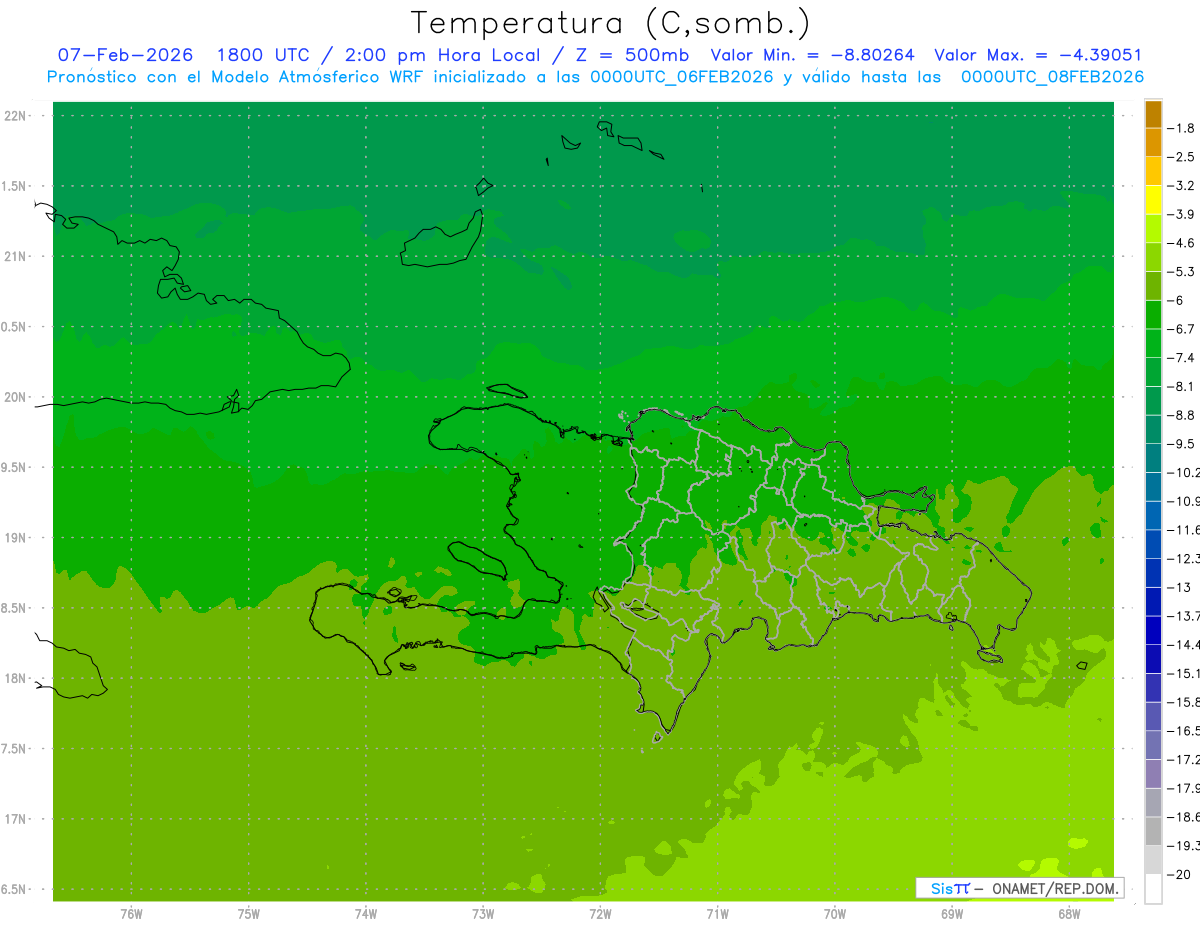Click the "-14.4" colorbar label

(1183, 645)
